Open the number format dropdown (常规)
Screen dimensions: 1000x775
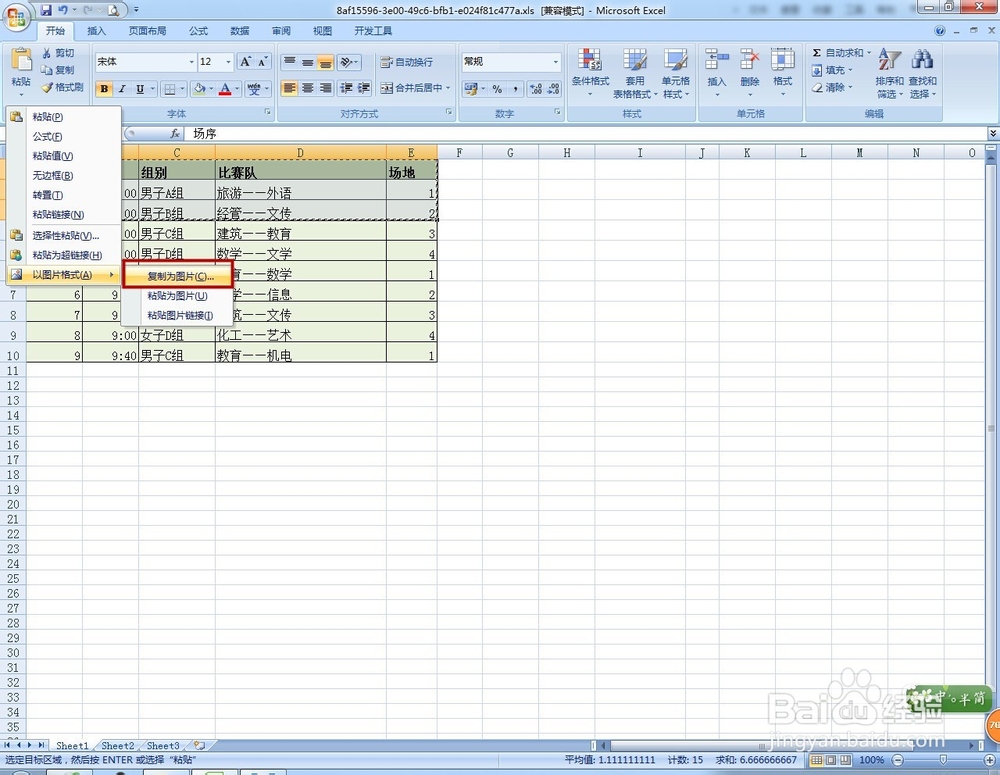[556, 62]
